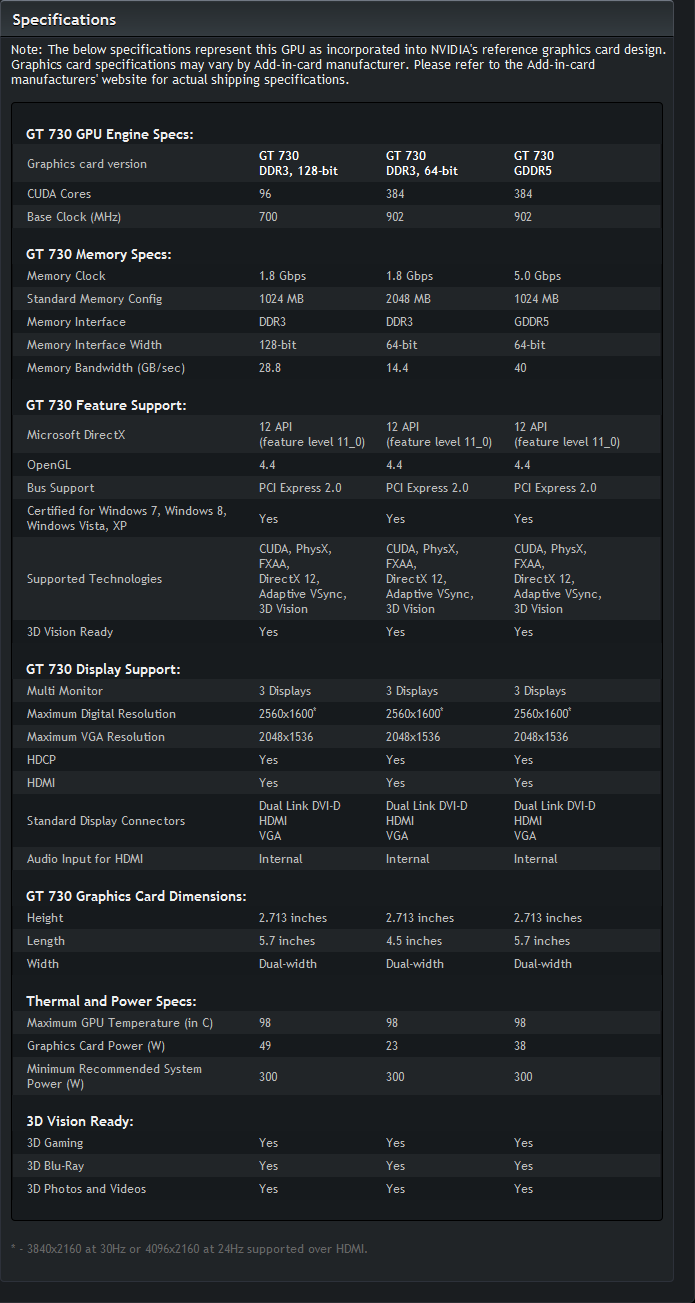Click the 5.0 Gbps Memory Clock value

click(x=538, y=276)
